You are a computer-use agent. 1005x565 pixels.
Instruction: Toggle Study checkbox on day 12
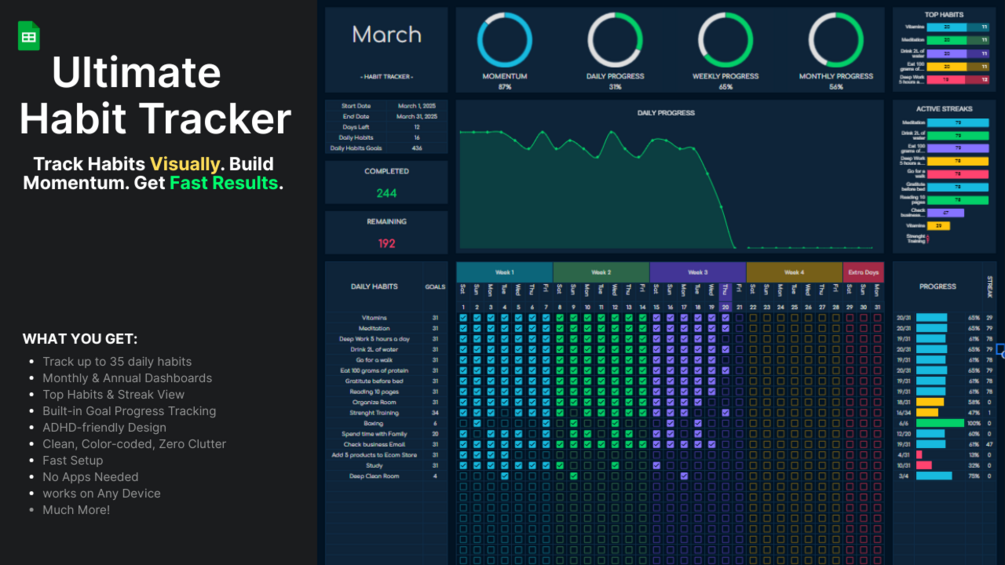(615, 466)
